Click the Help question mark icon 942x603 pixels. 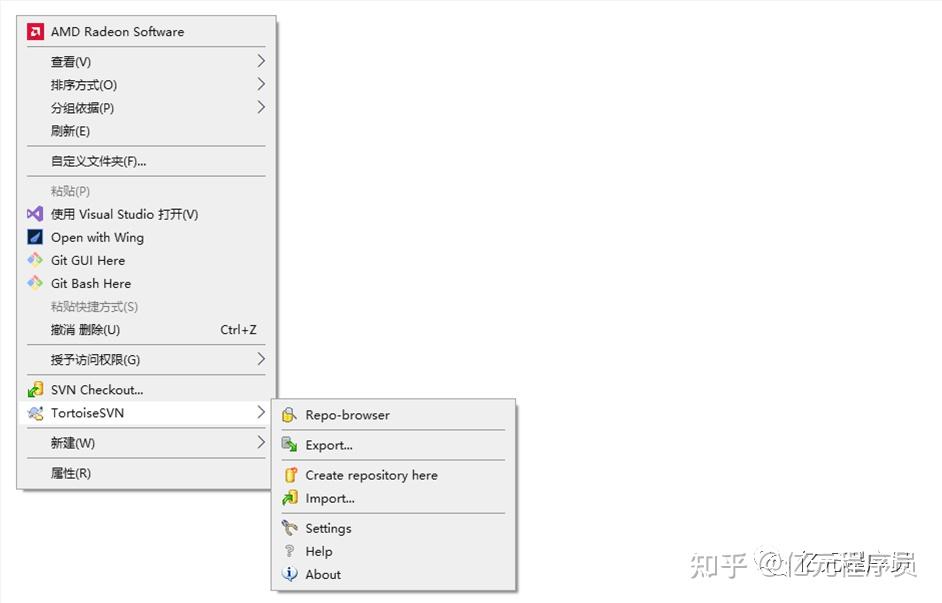pos(289,551)
